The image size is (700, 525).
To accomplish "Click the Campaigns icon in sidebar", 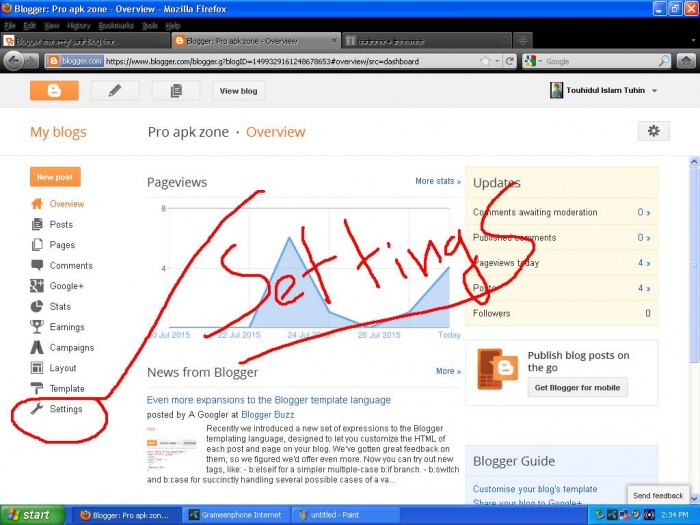I will (x=37, y=347).
